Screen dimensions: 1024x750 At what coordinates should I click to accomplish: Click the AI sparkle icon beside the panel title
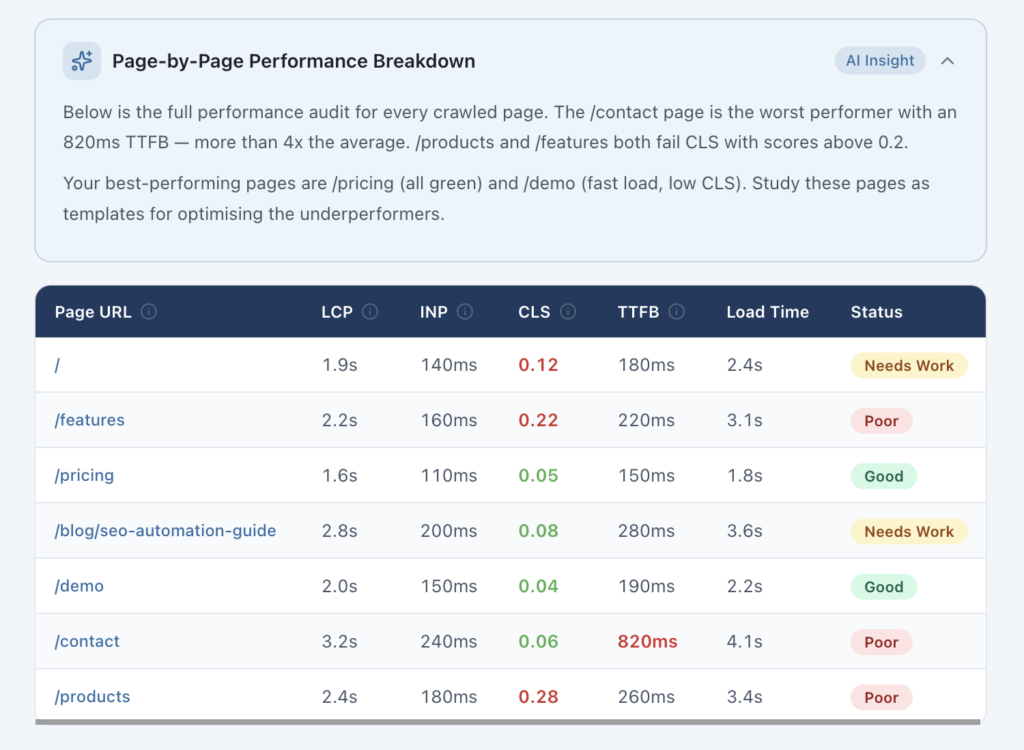[81, 61]
